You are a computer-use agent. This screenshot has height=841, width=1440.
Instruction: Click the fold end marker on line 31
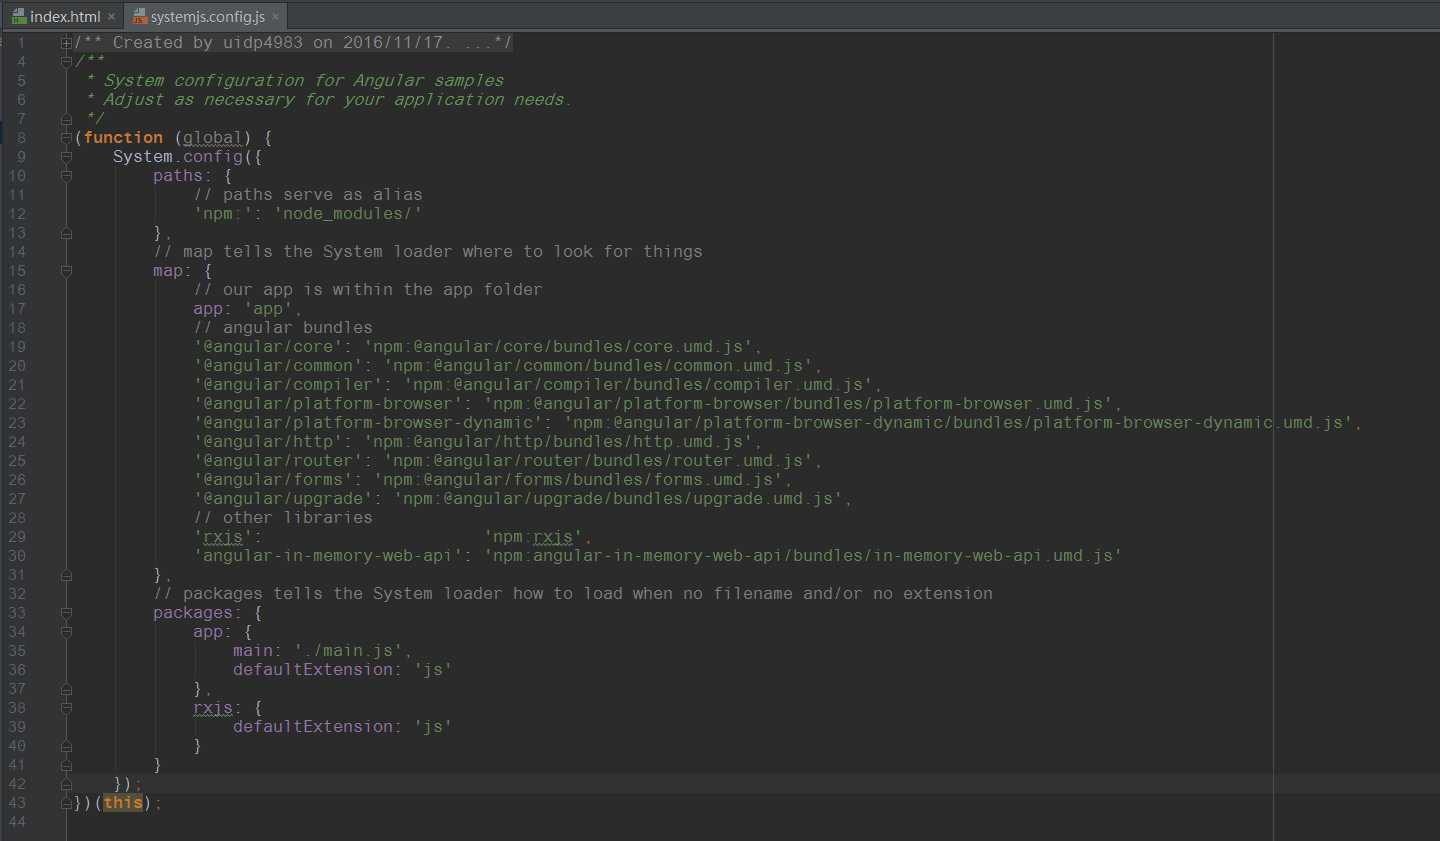pyautogui.click(x=66, y=575)
